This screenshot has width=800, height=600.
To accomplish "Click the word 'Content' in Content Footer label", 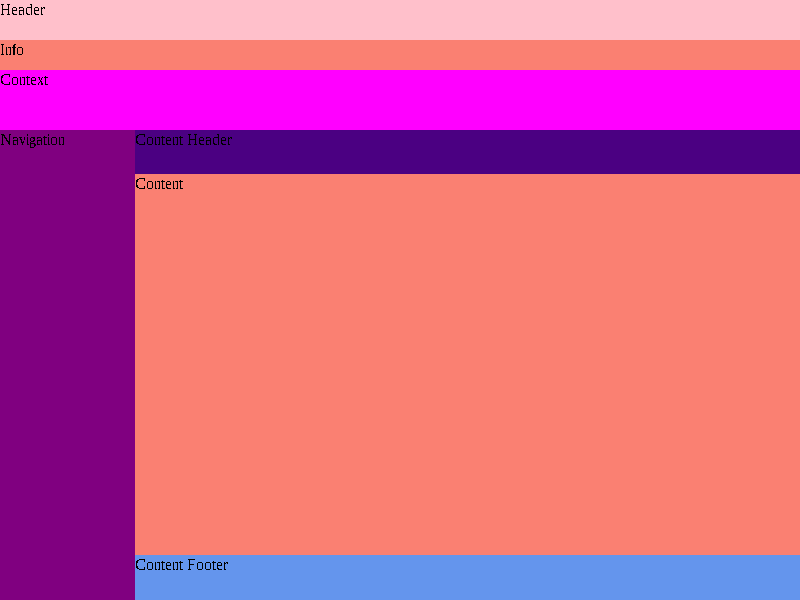I will [159, 565].
